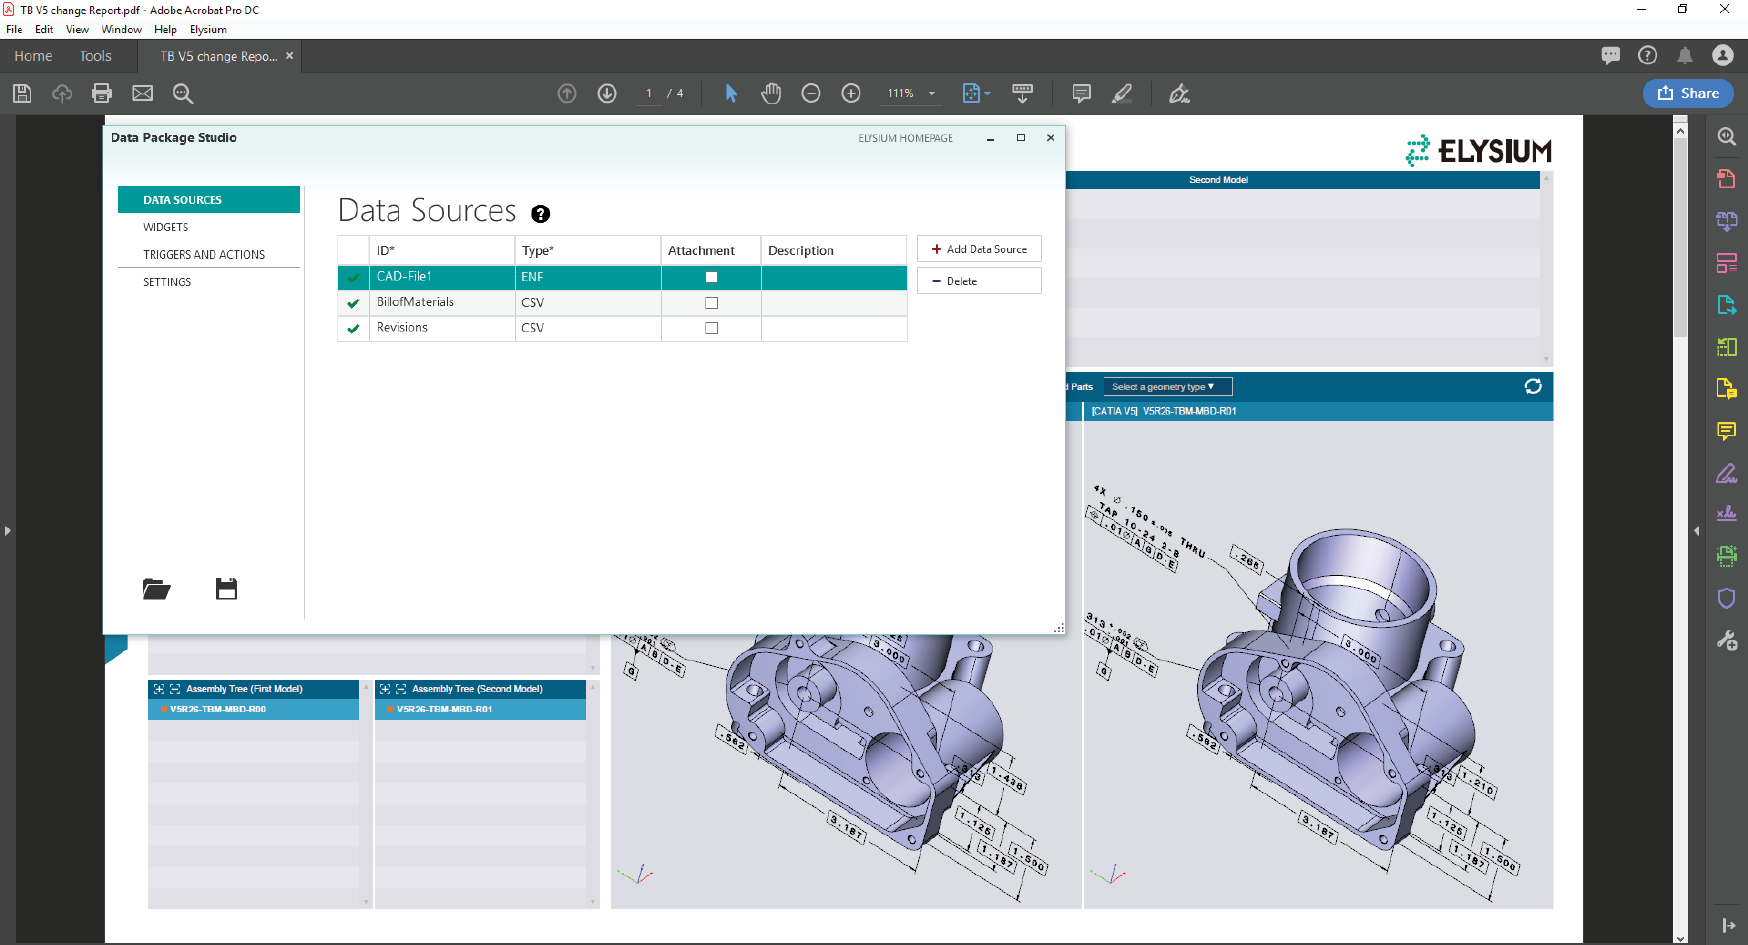The width and height of the screenshot is (1748, 945).
Task: Open the Elysium menu in menu bar
Action: coord(208,29)
